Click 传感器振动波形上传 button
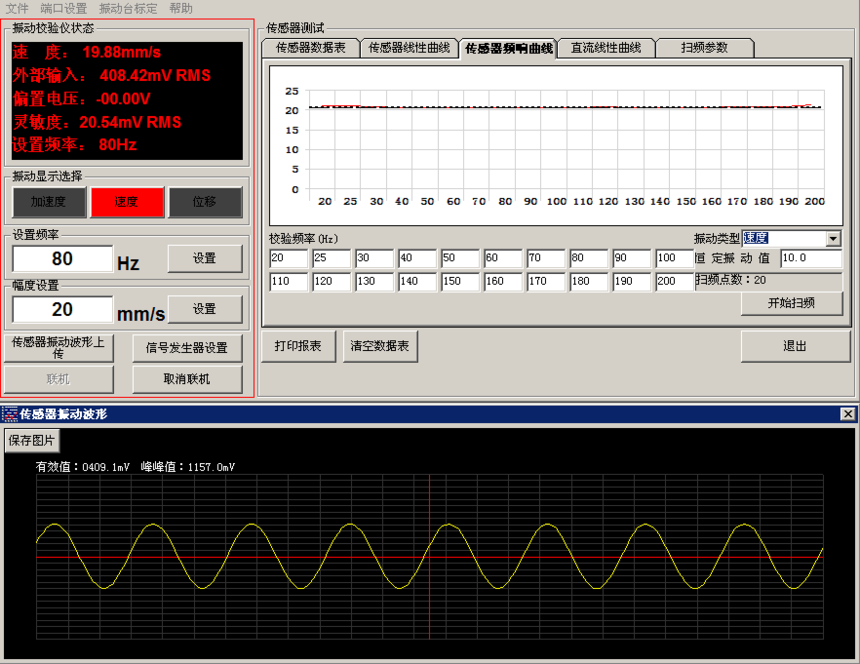The width and height of the screenshot is (860, 664). pyautogui.click(x=59, y=348)
